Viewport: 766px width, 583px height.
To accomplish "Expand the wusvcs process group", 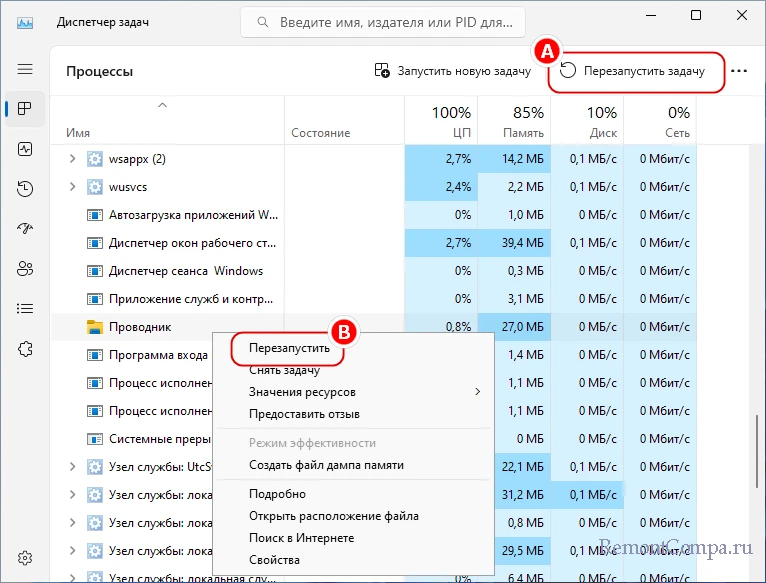I will click(x=72, y=186).
